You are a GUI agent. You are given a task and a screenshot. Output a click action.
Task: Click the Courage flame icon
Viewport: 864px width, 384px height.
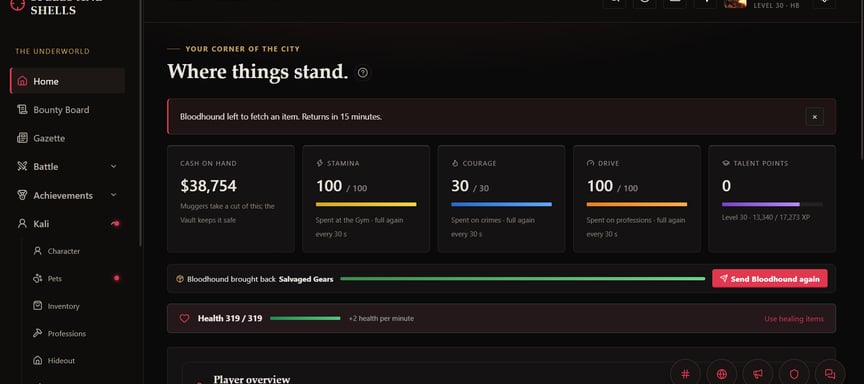click(x=455, y=164)
